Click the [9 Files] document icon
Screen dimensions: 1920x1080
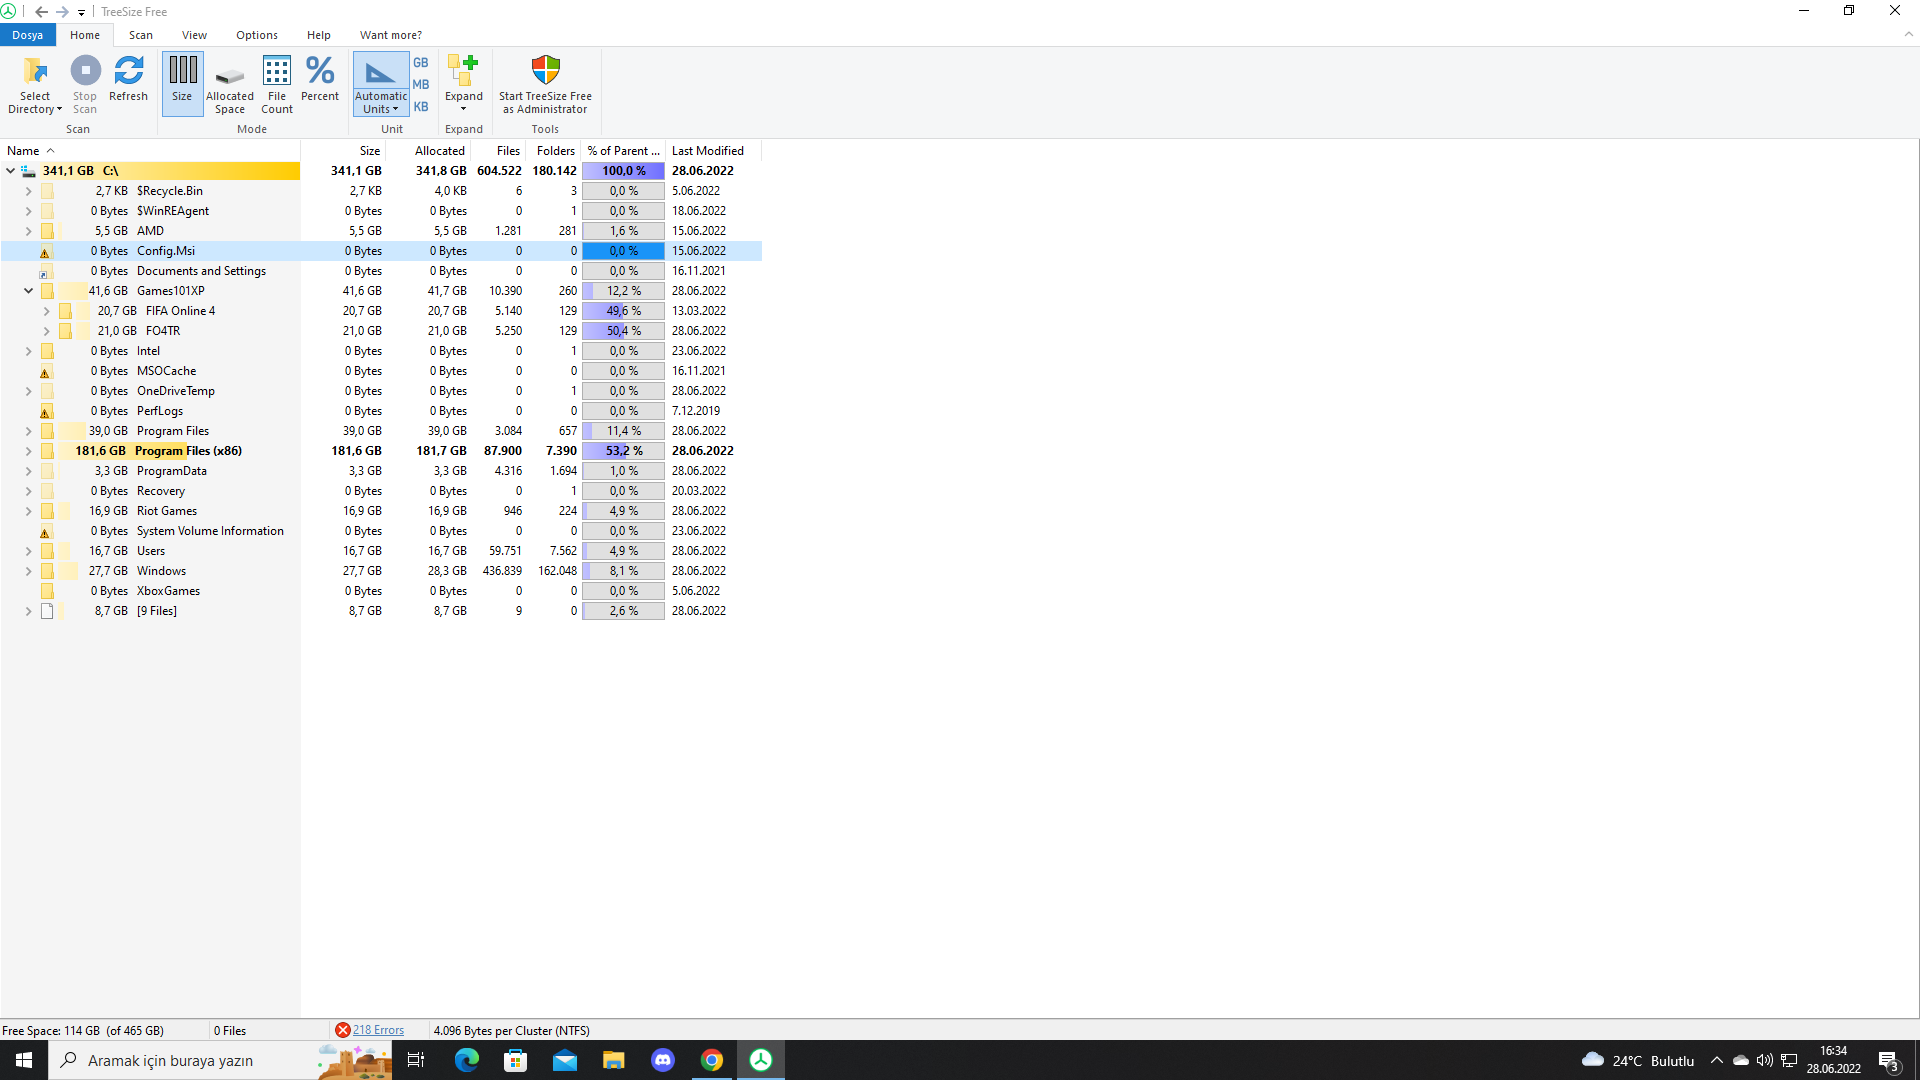tap(47, 611)
